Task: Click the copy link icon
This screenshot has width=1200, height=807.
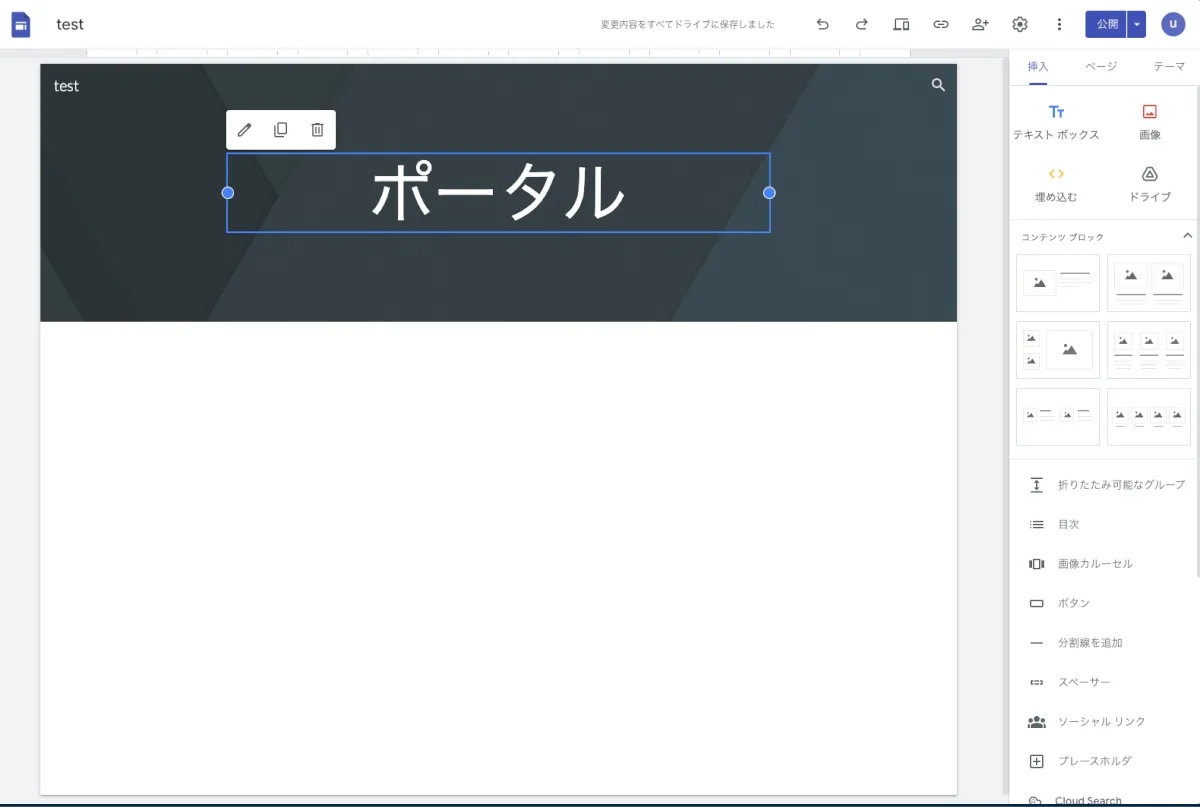Action: [940, 24]
